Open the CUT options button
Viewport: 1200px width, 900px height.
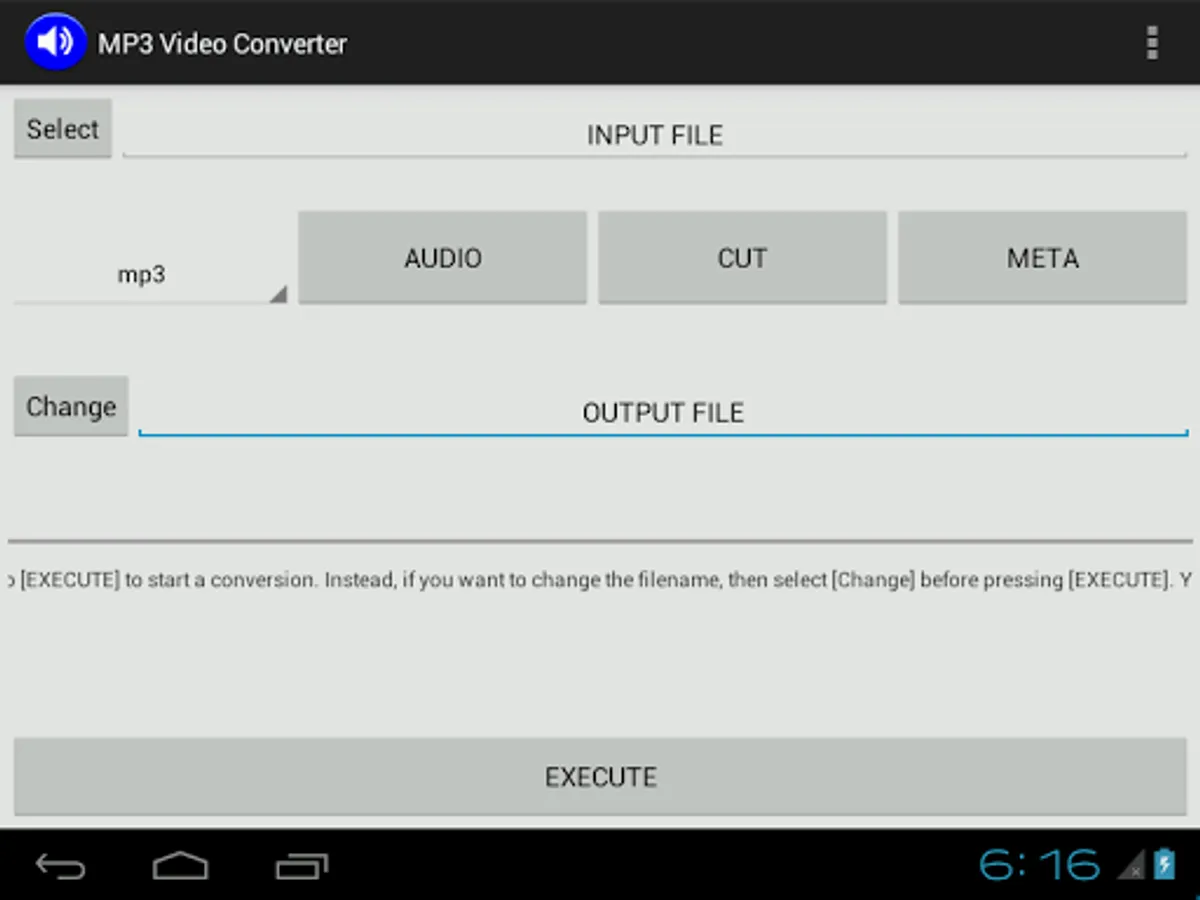coord(742,258)
